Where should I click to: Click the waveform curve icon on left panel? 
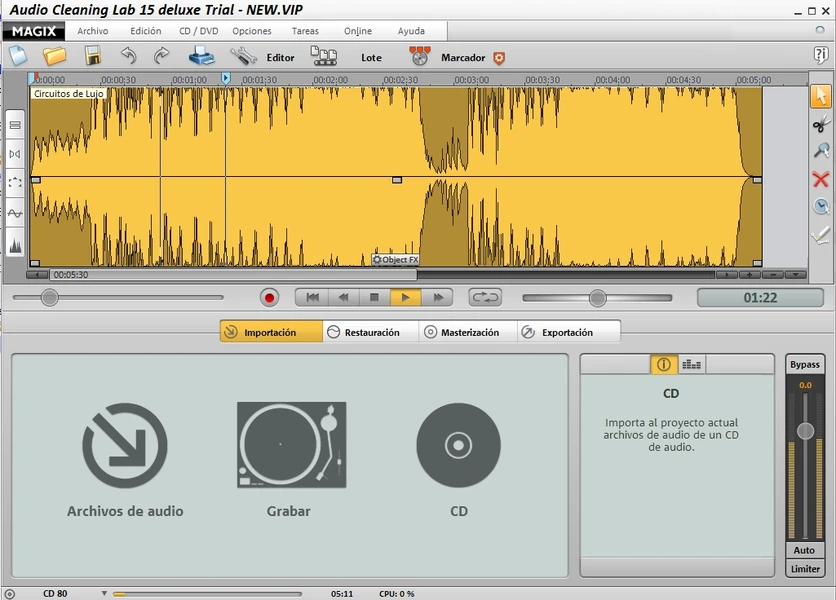15,213
